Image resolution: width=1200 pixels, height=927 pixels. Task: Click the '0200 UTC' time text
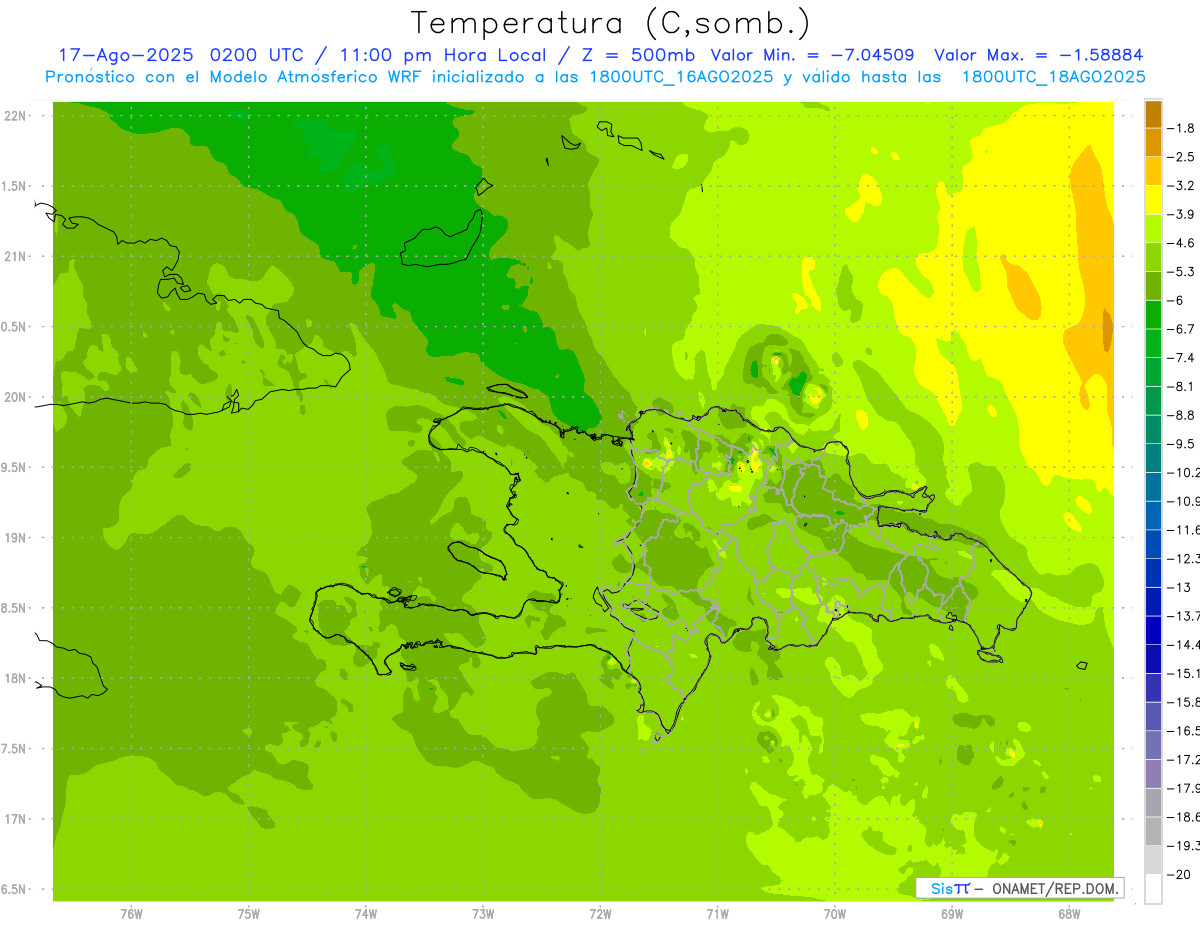coord(259,55)
